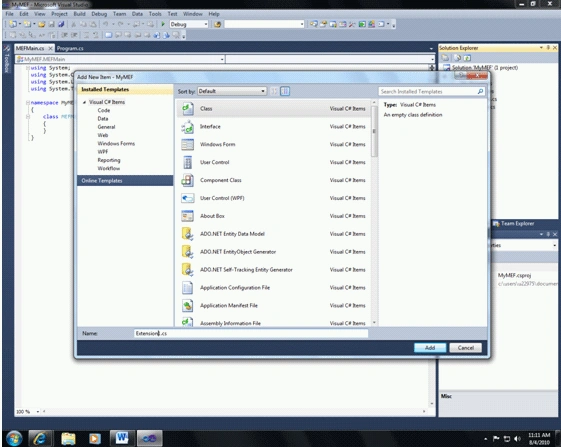Choose ADO.NET Self-Tracking Entity Generator icon
The height and width of the screenshot is (447, 561).
coord(187,269)
